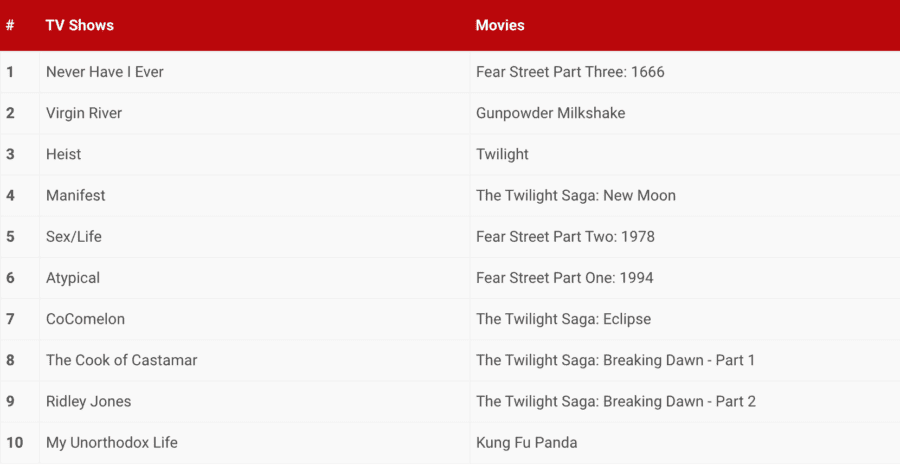This screenshot has height=465, width=900.
Task: Select Fear Street Part Three: 1666
Action: (570, 72)
